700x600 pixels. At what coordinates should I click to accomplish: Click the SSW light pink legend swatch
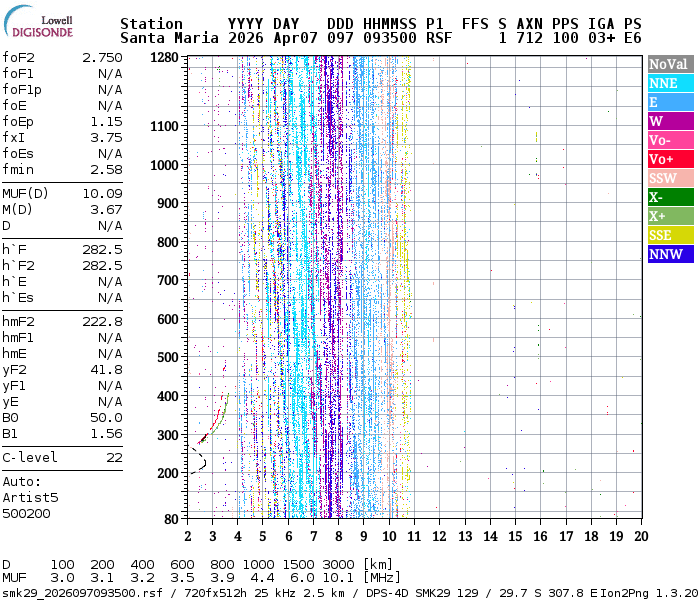(x=667, y=178)
